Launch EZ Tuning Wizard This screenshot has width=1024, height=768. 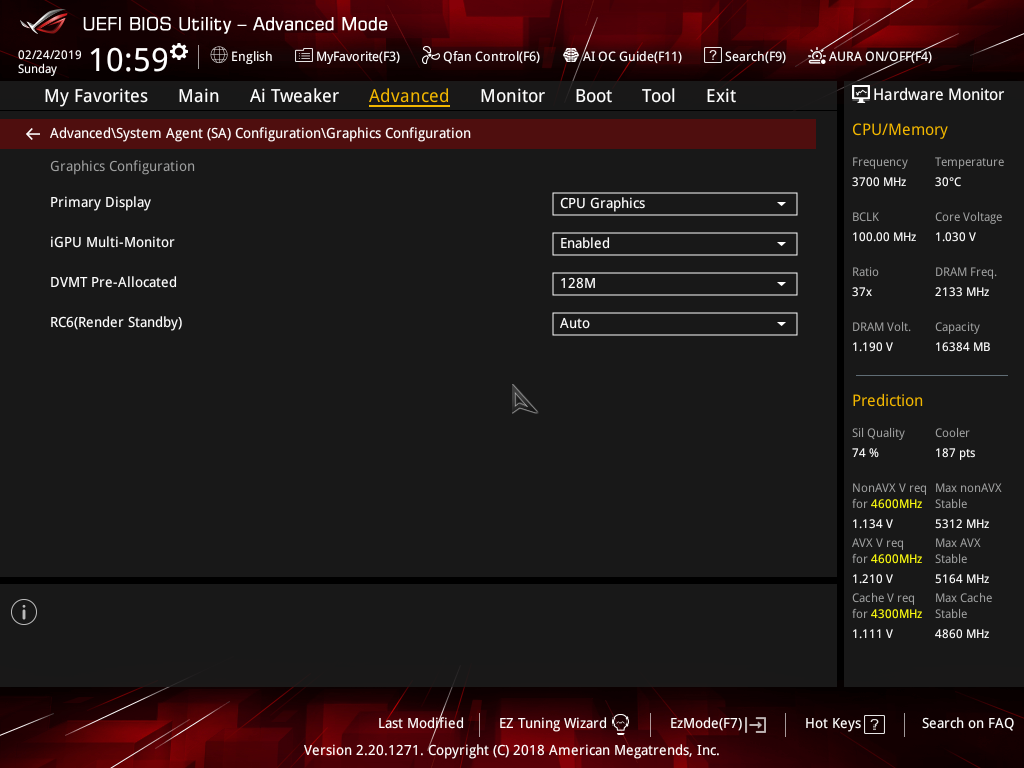click(x=564, y=724)
